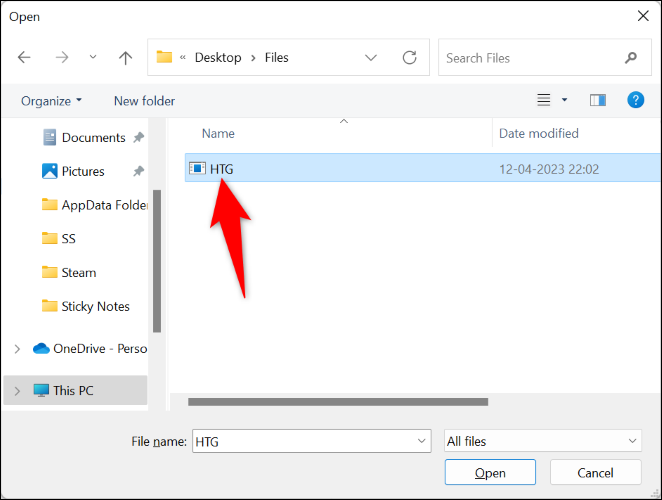Expand the address bar history dropdown
The width and height of the screenshot is (662, 500).
(x=371, y=57)
